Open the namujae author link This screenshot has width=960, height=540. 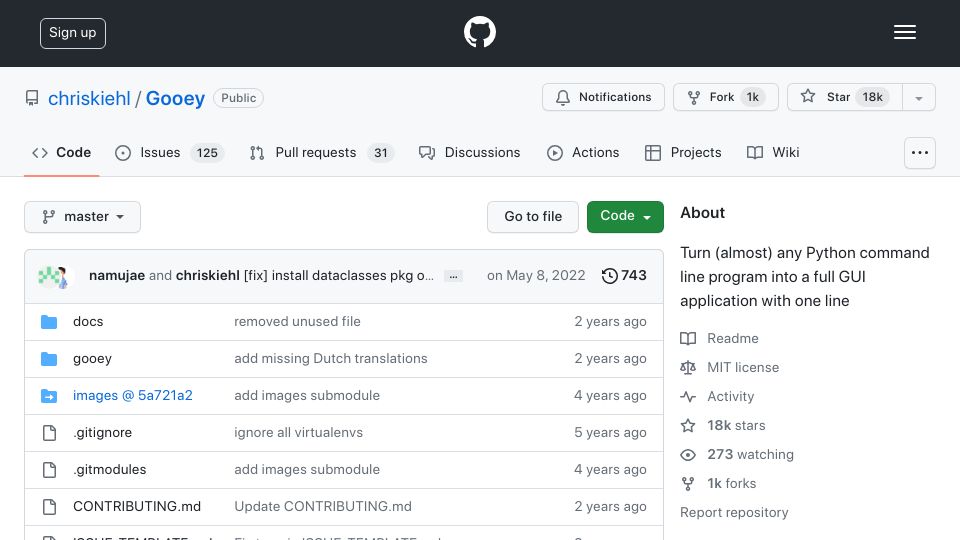tap(117, 276)
